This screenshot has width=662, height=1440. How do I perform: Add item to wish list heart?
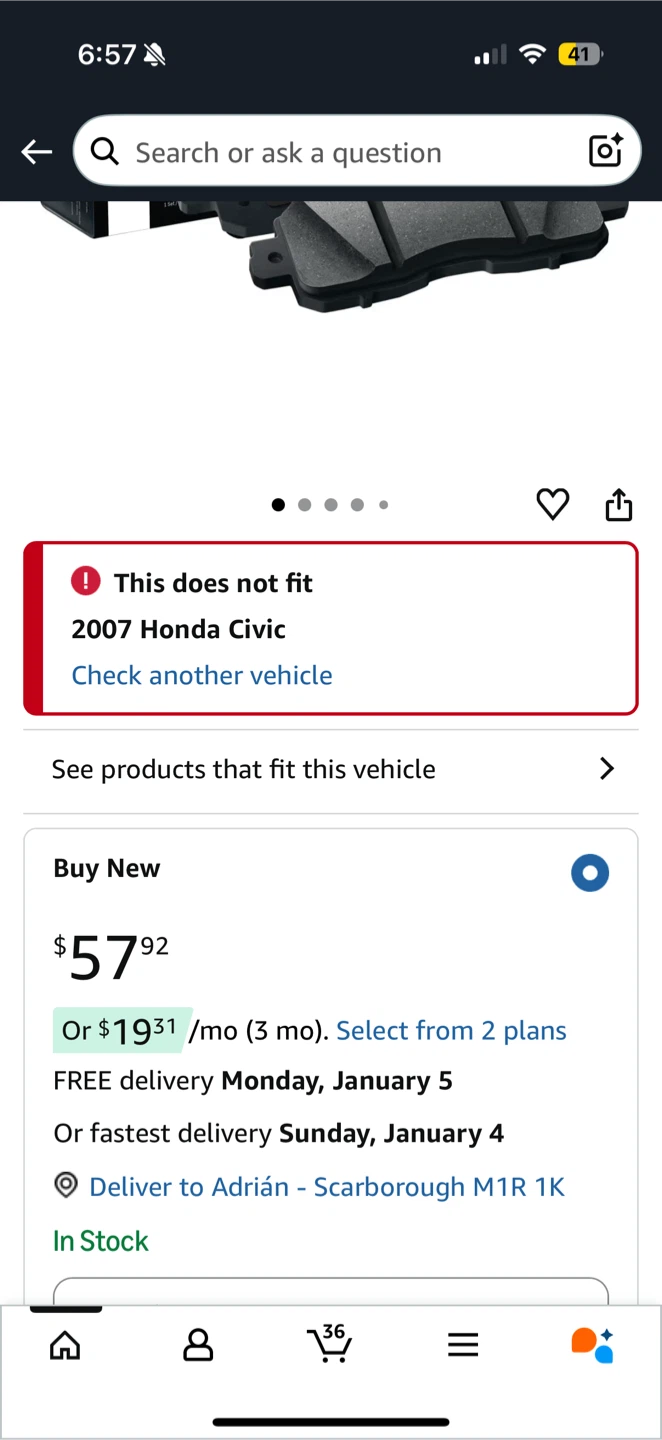(x=552, y=504)
